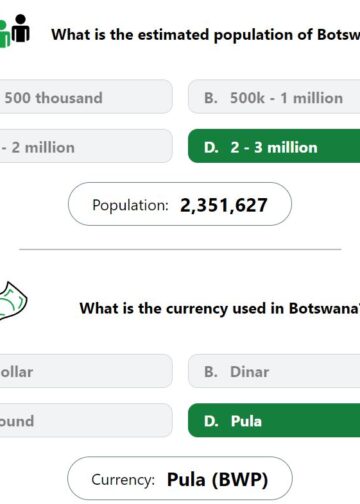The height and width of the screenshot is (504, 360).
Task: Select the '500 thousand' answer option
Action: (86, 97)
